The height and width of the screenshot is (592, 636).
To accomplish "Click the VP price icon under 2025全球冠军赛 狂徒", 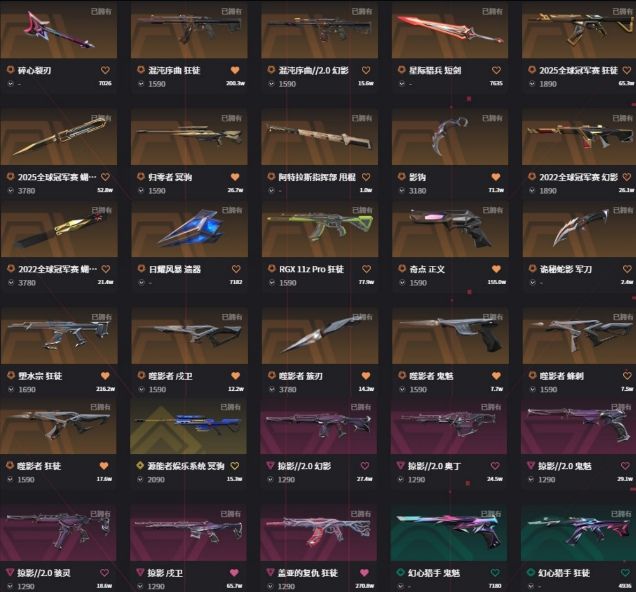I will pyautogui.click(x=532, y=84).
